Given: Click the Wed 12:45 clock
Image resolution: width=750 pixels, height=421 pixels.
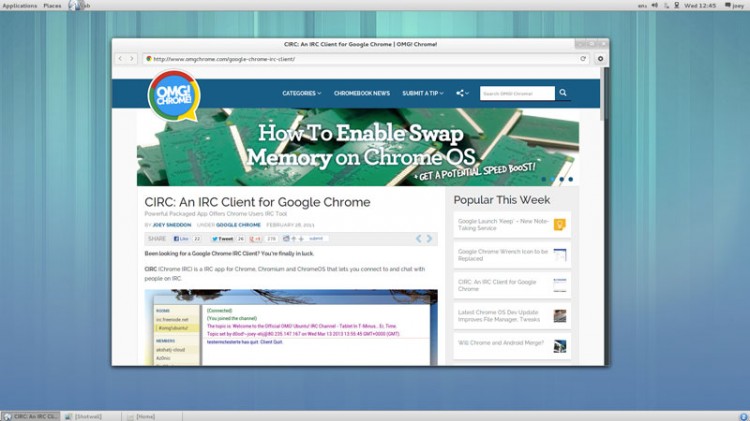Looking at the screenshot, I should pyautogui.click(x=700, y=6).
